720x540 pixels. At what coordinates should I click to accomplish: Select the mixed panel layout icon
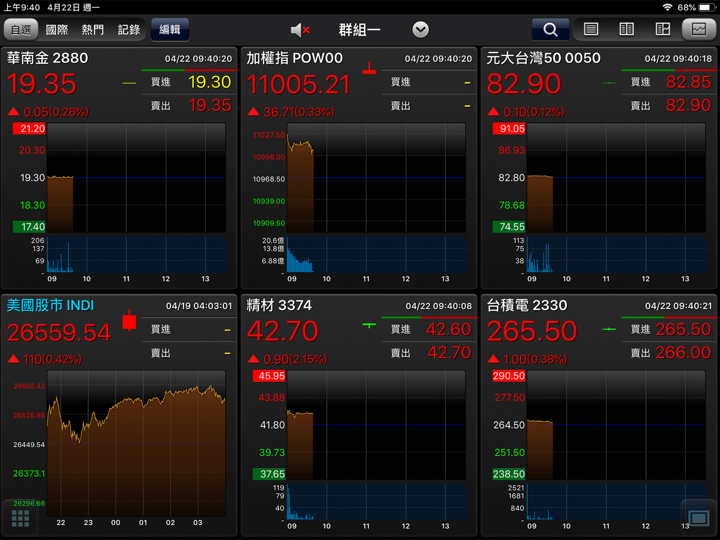tap(662, 30)
